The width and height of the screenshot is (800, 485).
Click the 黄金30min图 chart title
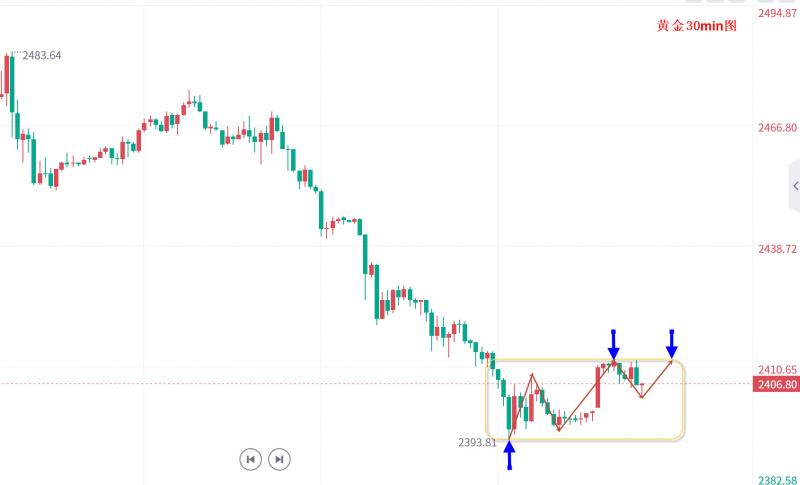(696, 26)
